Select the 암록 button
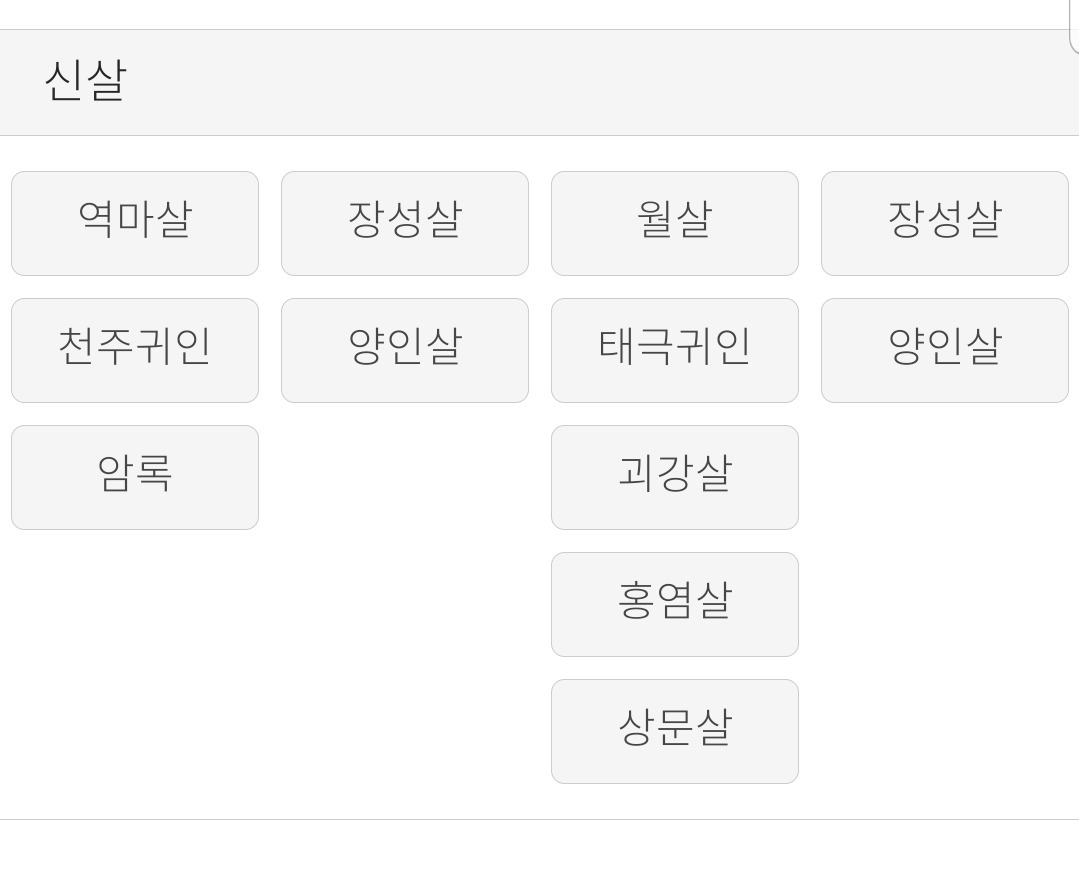The height and width of the screenshot is (891, 1079). pos(135,477)
